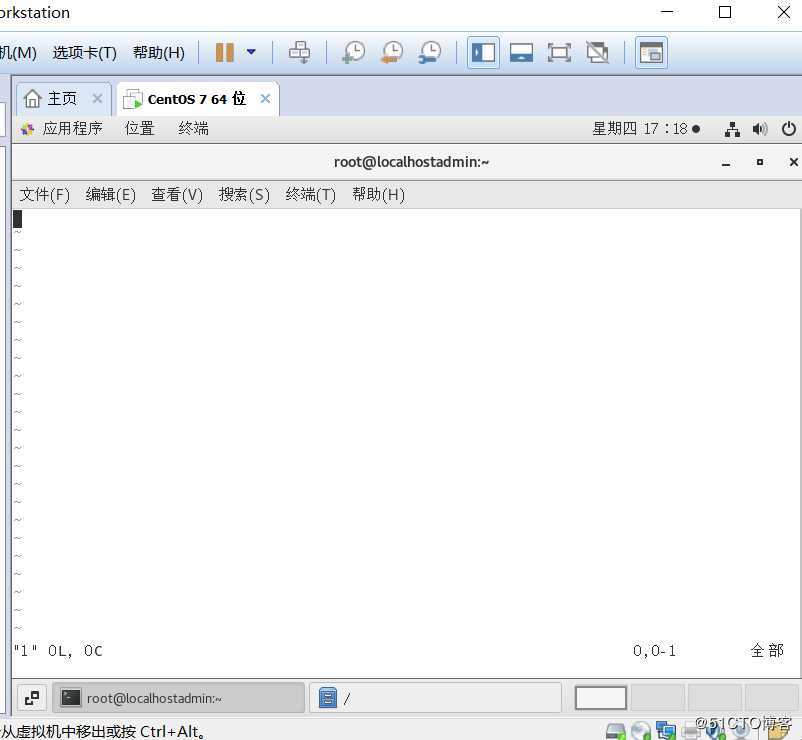Select root@localhostadmin taskbar entry
The height and width of the screenshot is (740, 802).
179,698
